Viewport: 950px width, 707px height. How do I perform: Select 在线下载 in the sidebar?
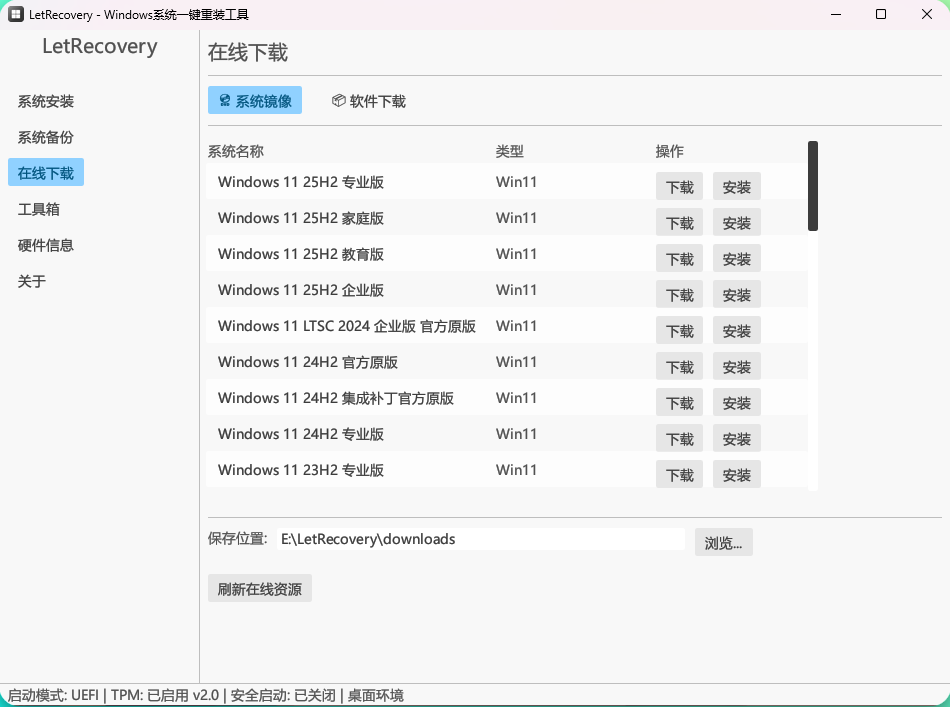(45, 173)
